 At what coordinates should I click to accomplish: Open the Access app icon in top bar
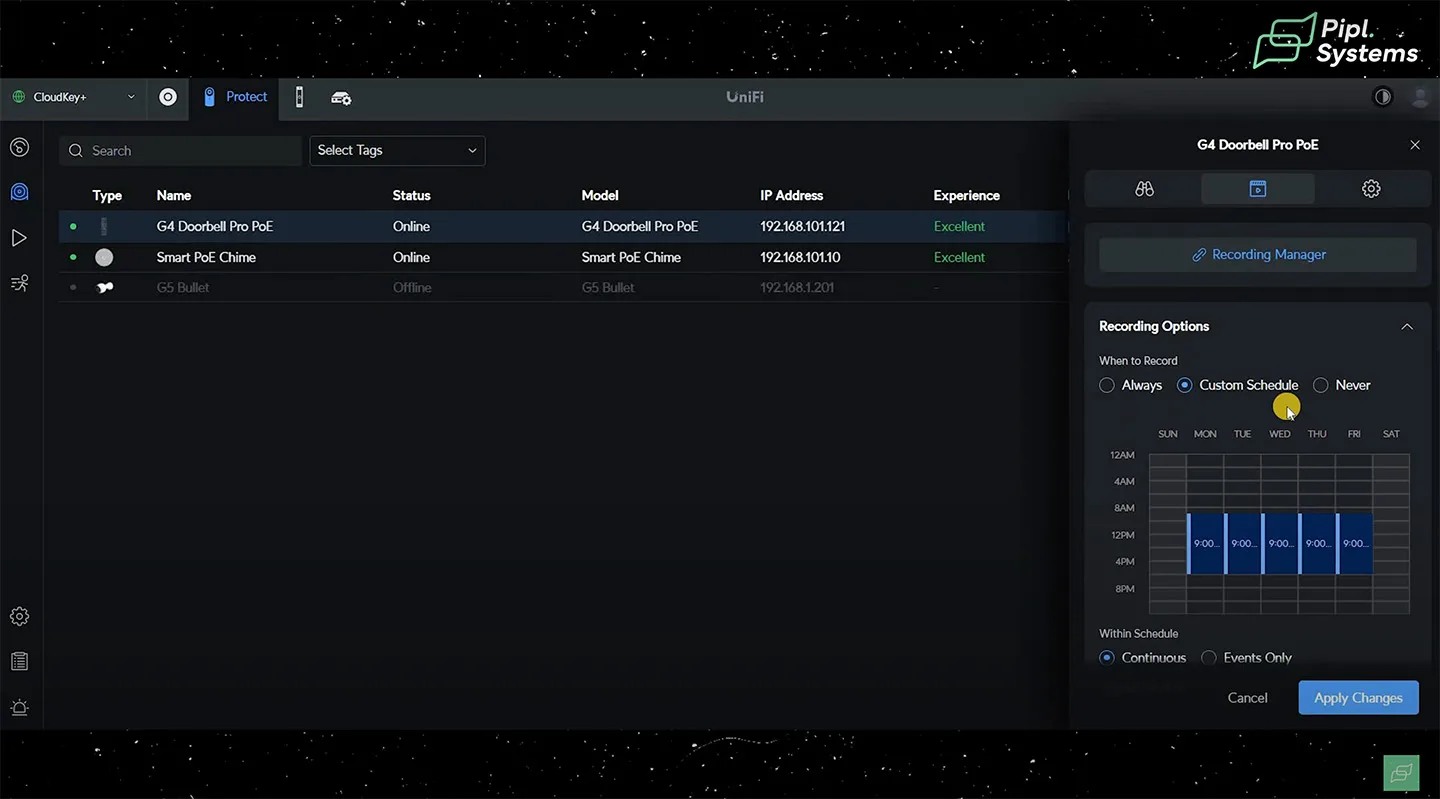299,97
